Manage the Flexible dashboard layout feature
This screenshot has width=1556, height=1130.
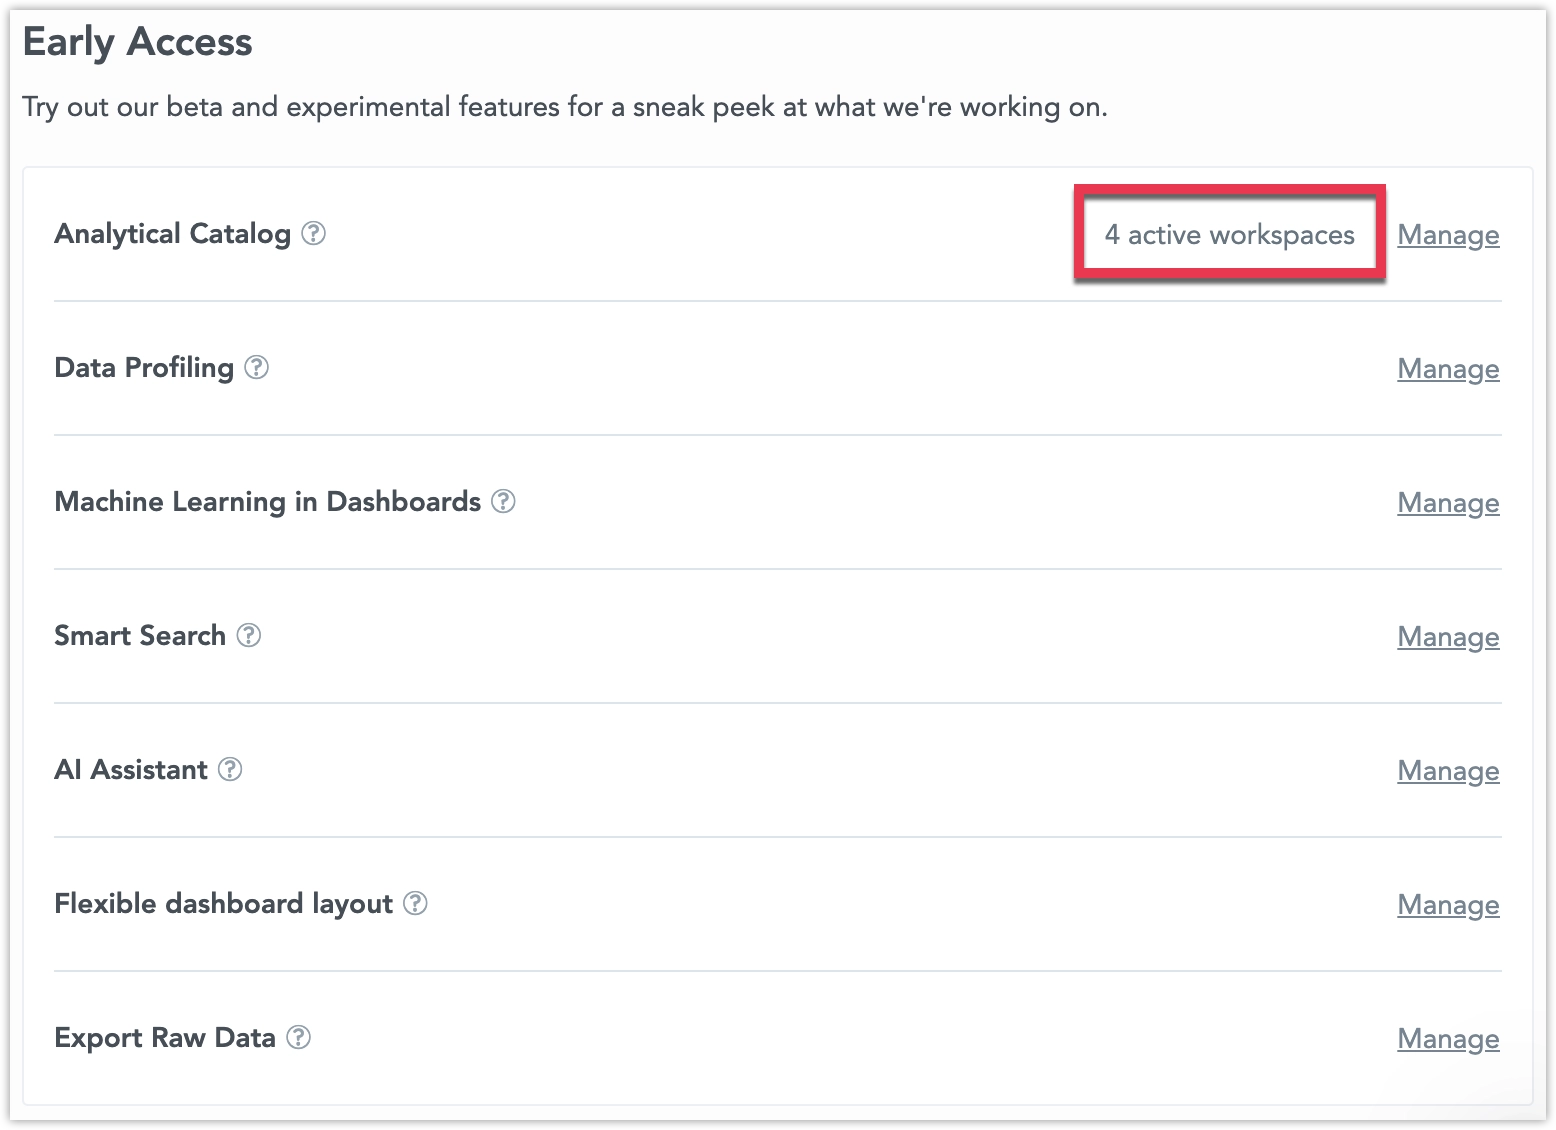click(x=1448, y=904)
